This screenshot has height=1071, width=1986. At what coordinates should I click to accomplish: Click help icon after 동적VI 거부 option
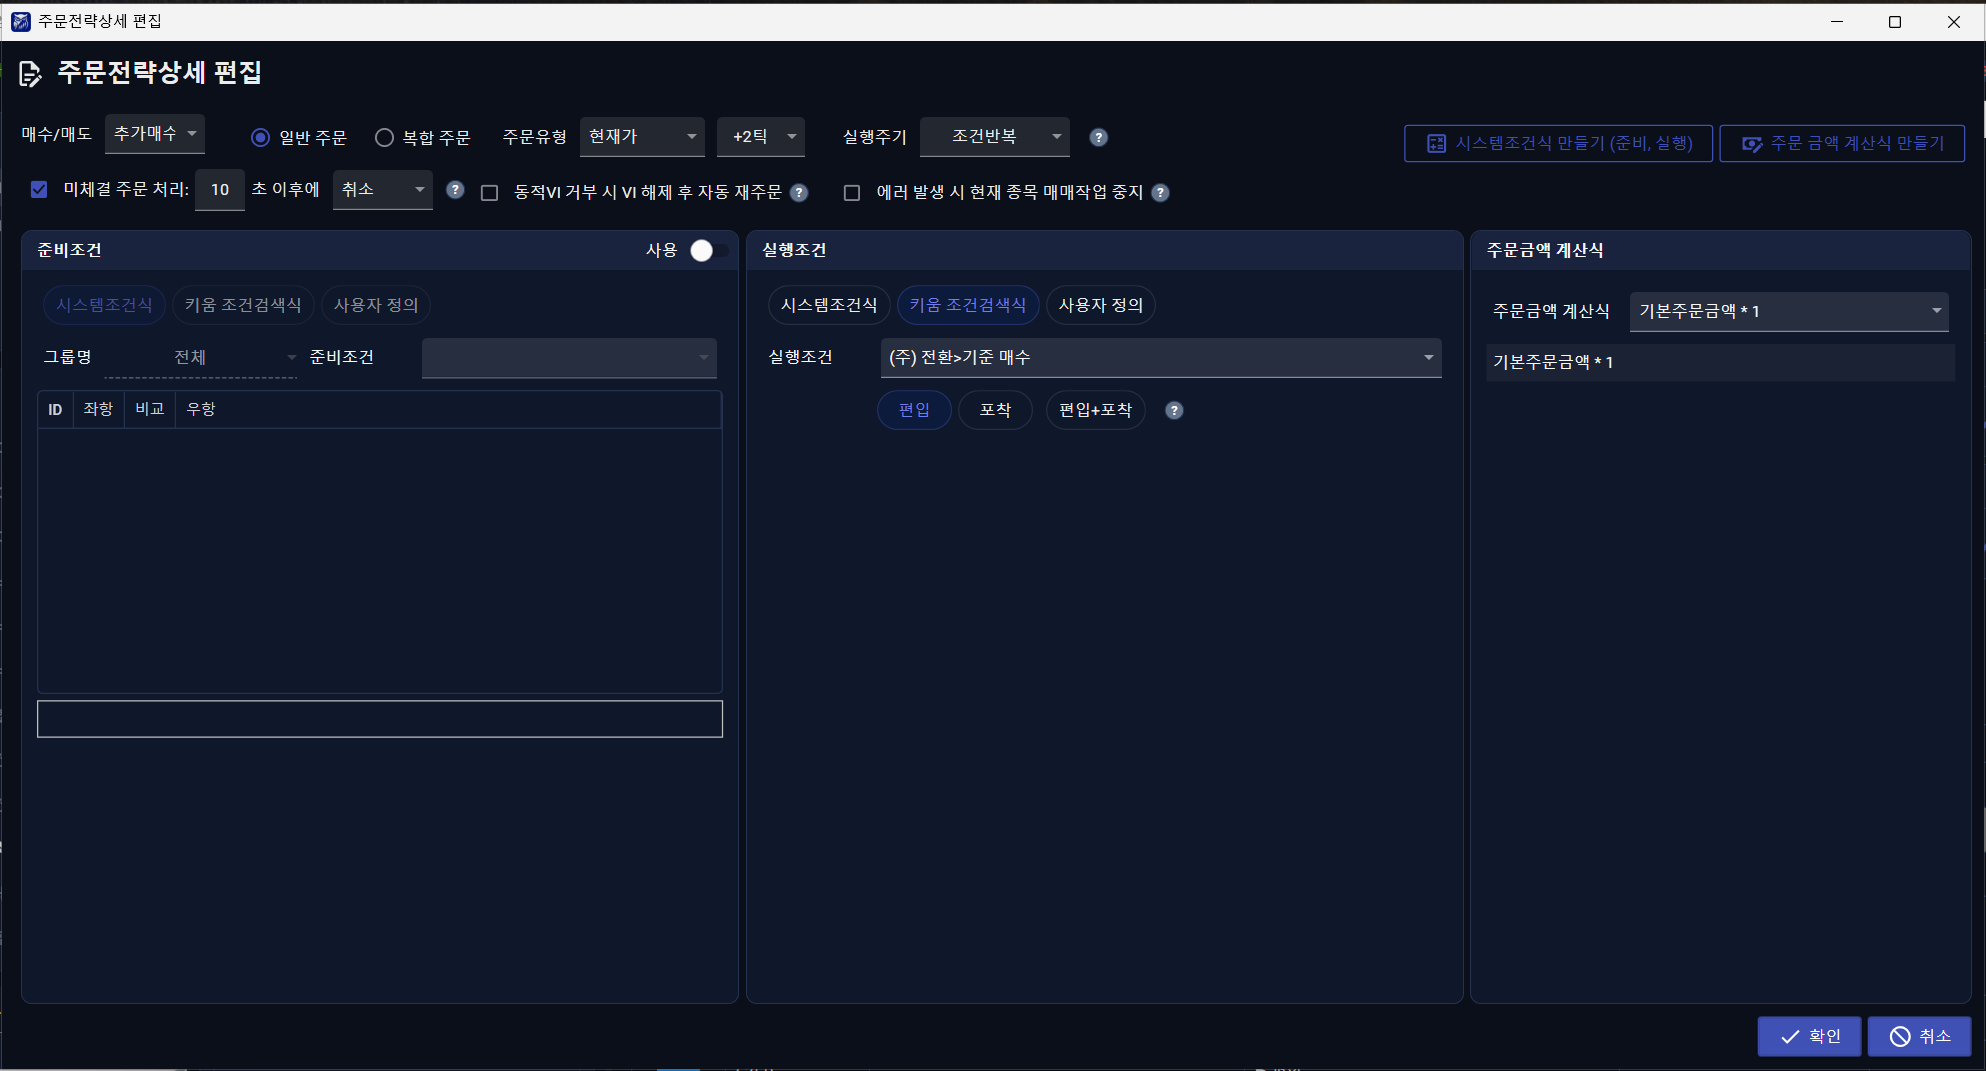[799, 193]
